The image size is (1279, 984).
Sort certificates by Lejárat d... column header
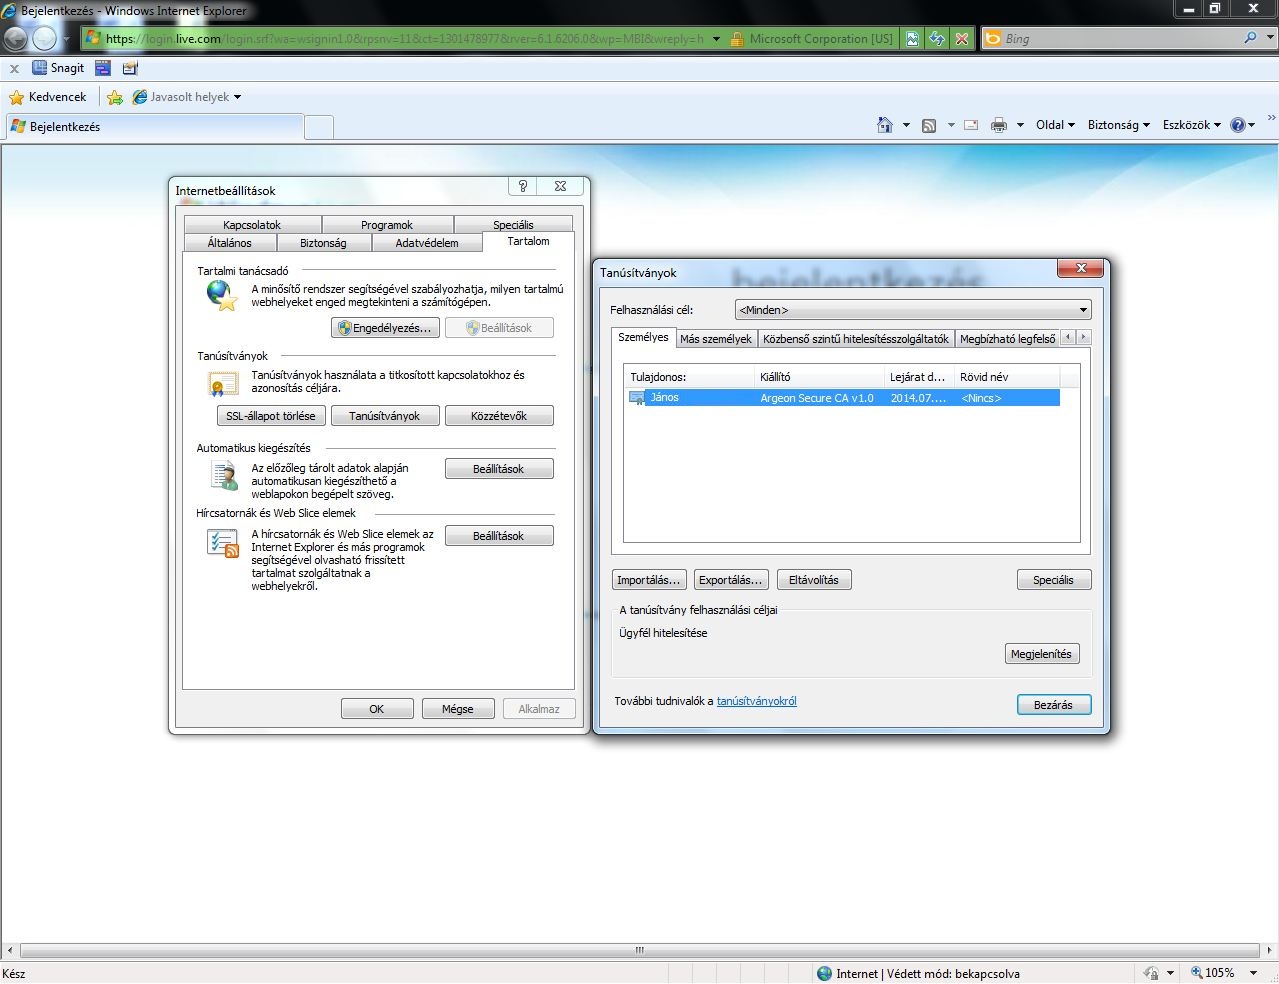(x=919, y=377)
